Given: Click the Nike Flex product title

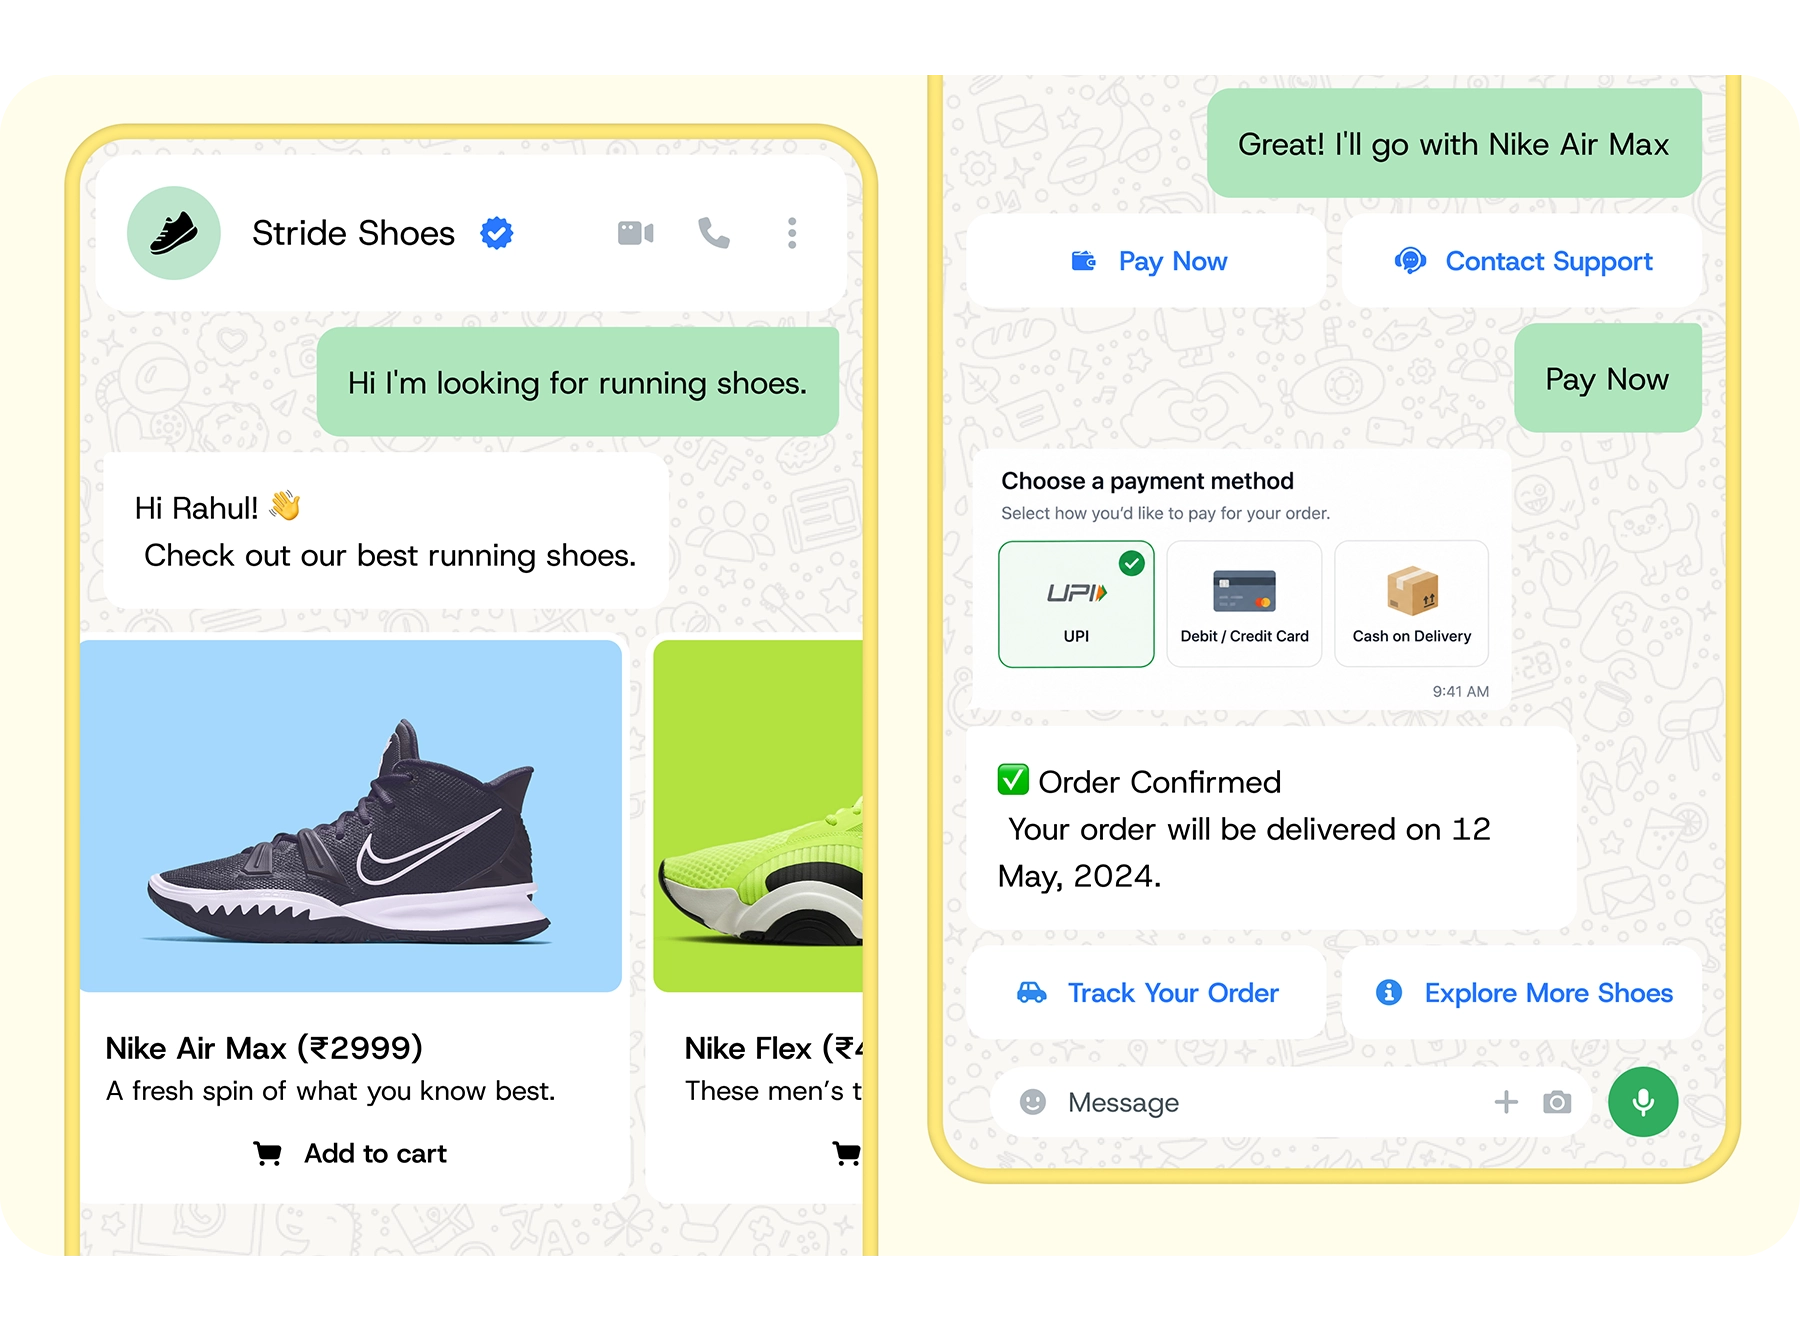Looking at the screenshot, I should 773,1048.
